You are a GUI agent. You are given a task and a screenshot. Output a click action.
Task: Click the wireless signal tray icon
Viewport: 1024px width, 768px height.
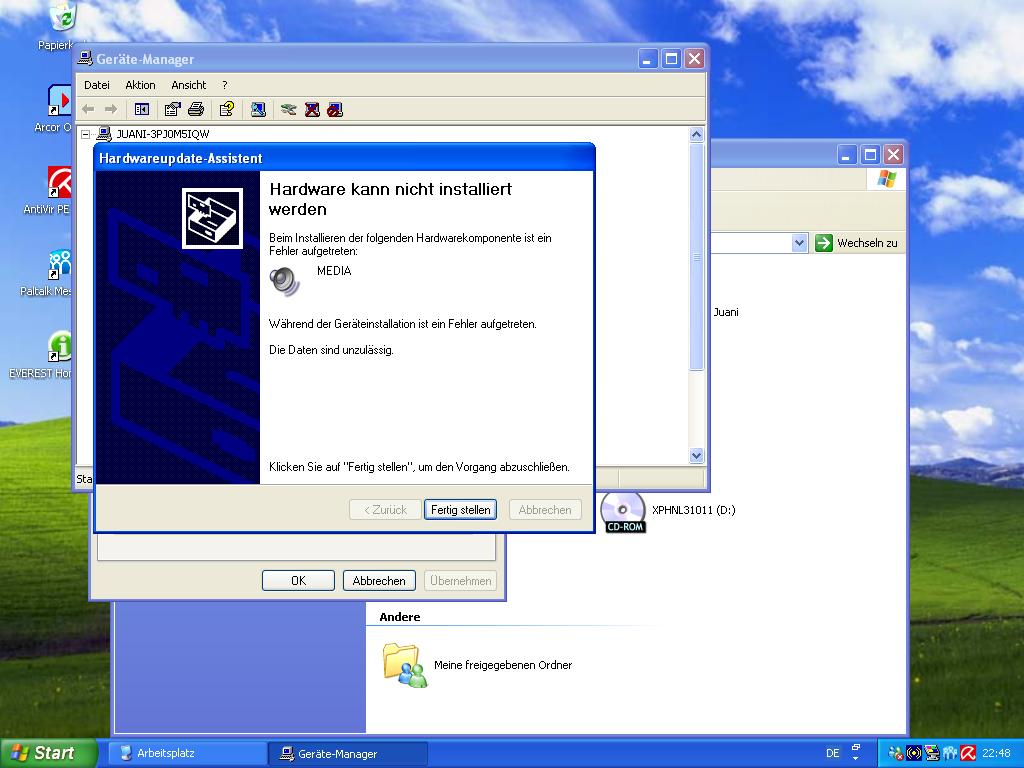click(x=914, y=753)
